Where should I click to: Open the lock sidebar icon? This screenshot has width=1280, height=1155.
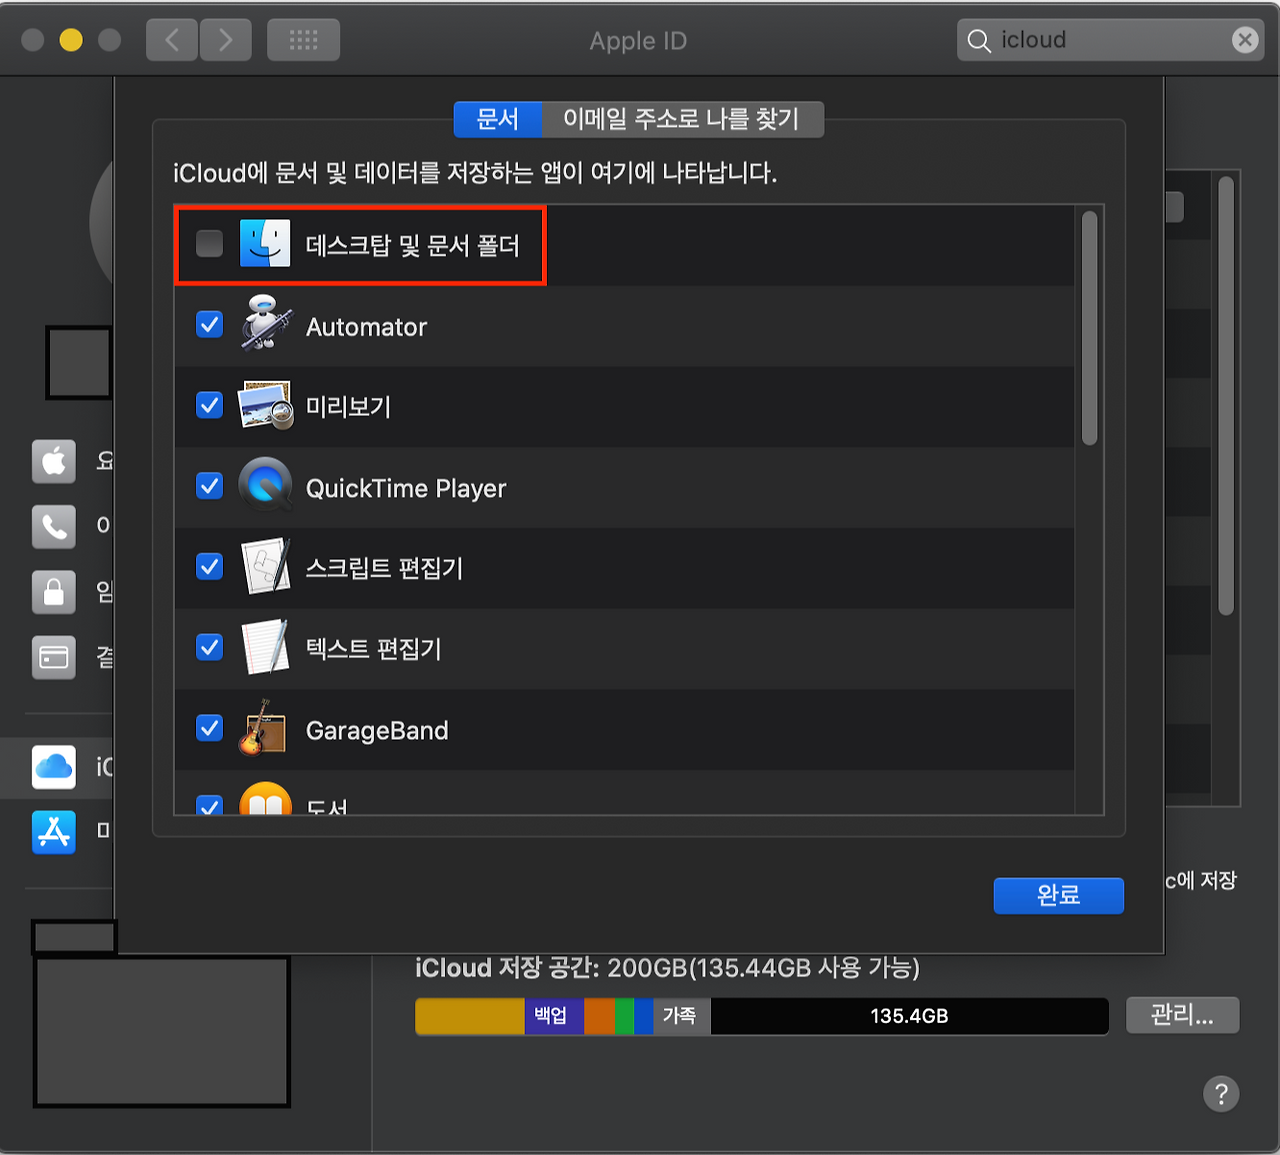[x=54, y=592]
